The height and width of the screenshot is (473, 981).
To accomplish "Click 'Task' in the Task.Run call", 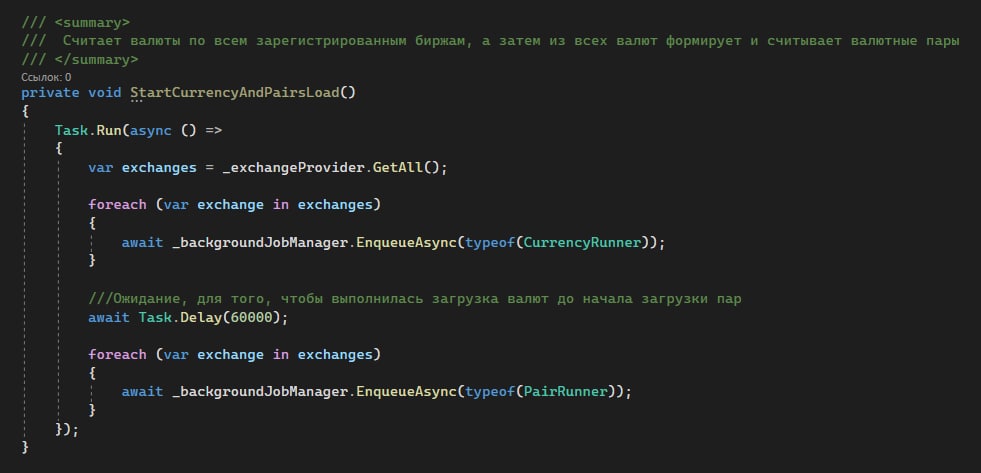I will coord(71,130).
